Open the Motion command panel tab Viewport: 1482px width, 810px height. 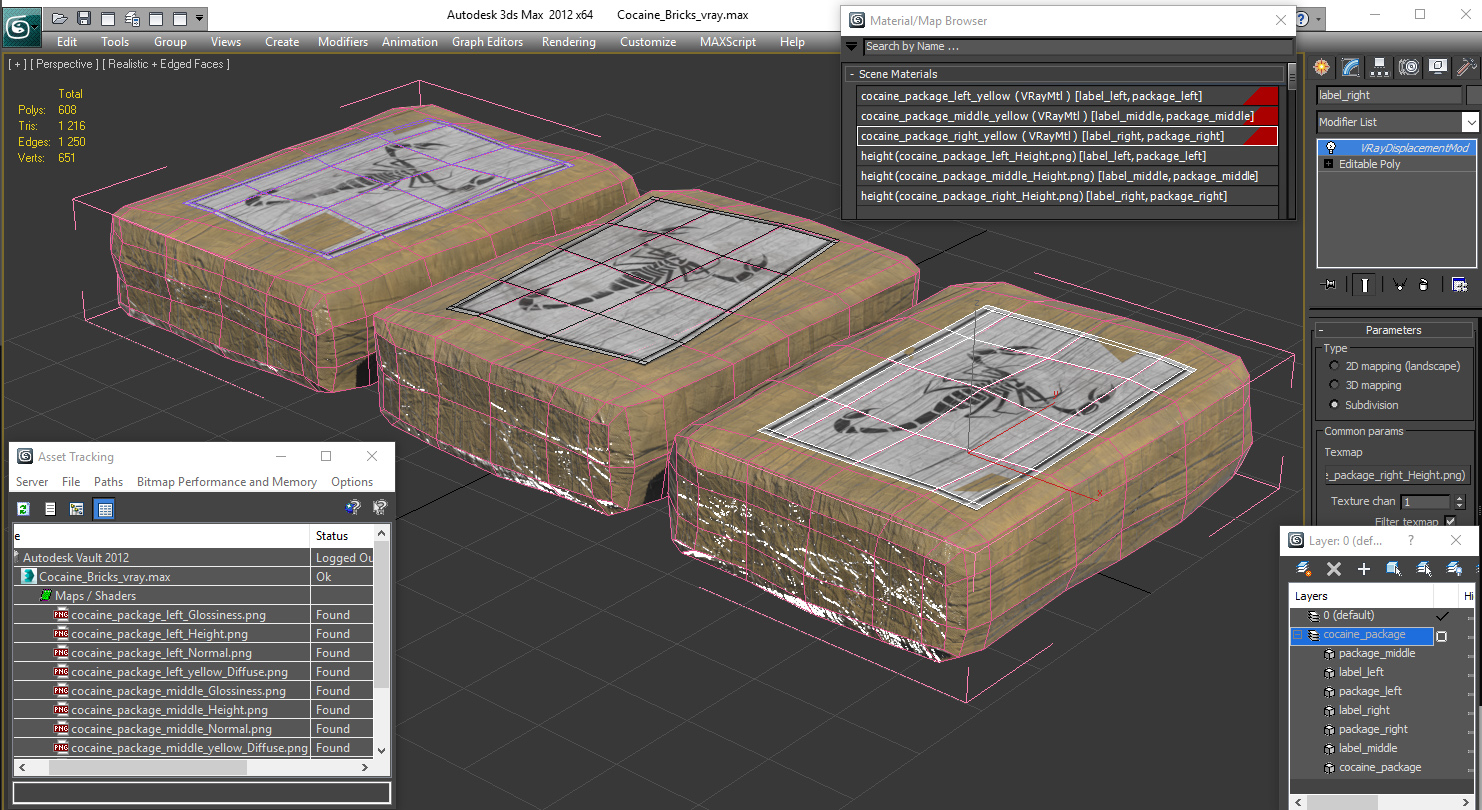(x=1409, y=67)
